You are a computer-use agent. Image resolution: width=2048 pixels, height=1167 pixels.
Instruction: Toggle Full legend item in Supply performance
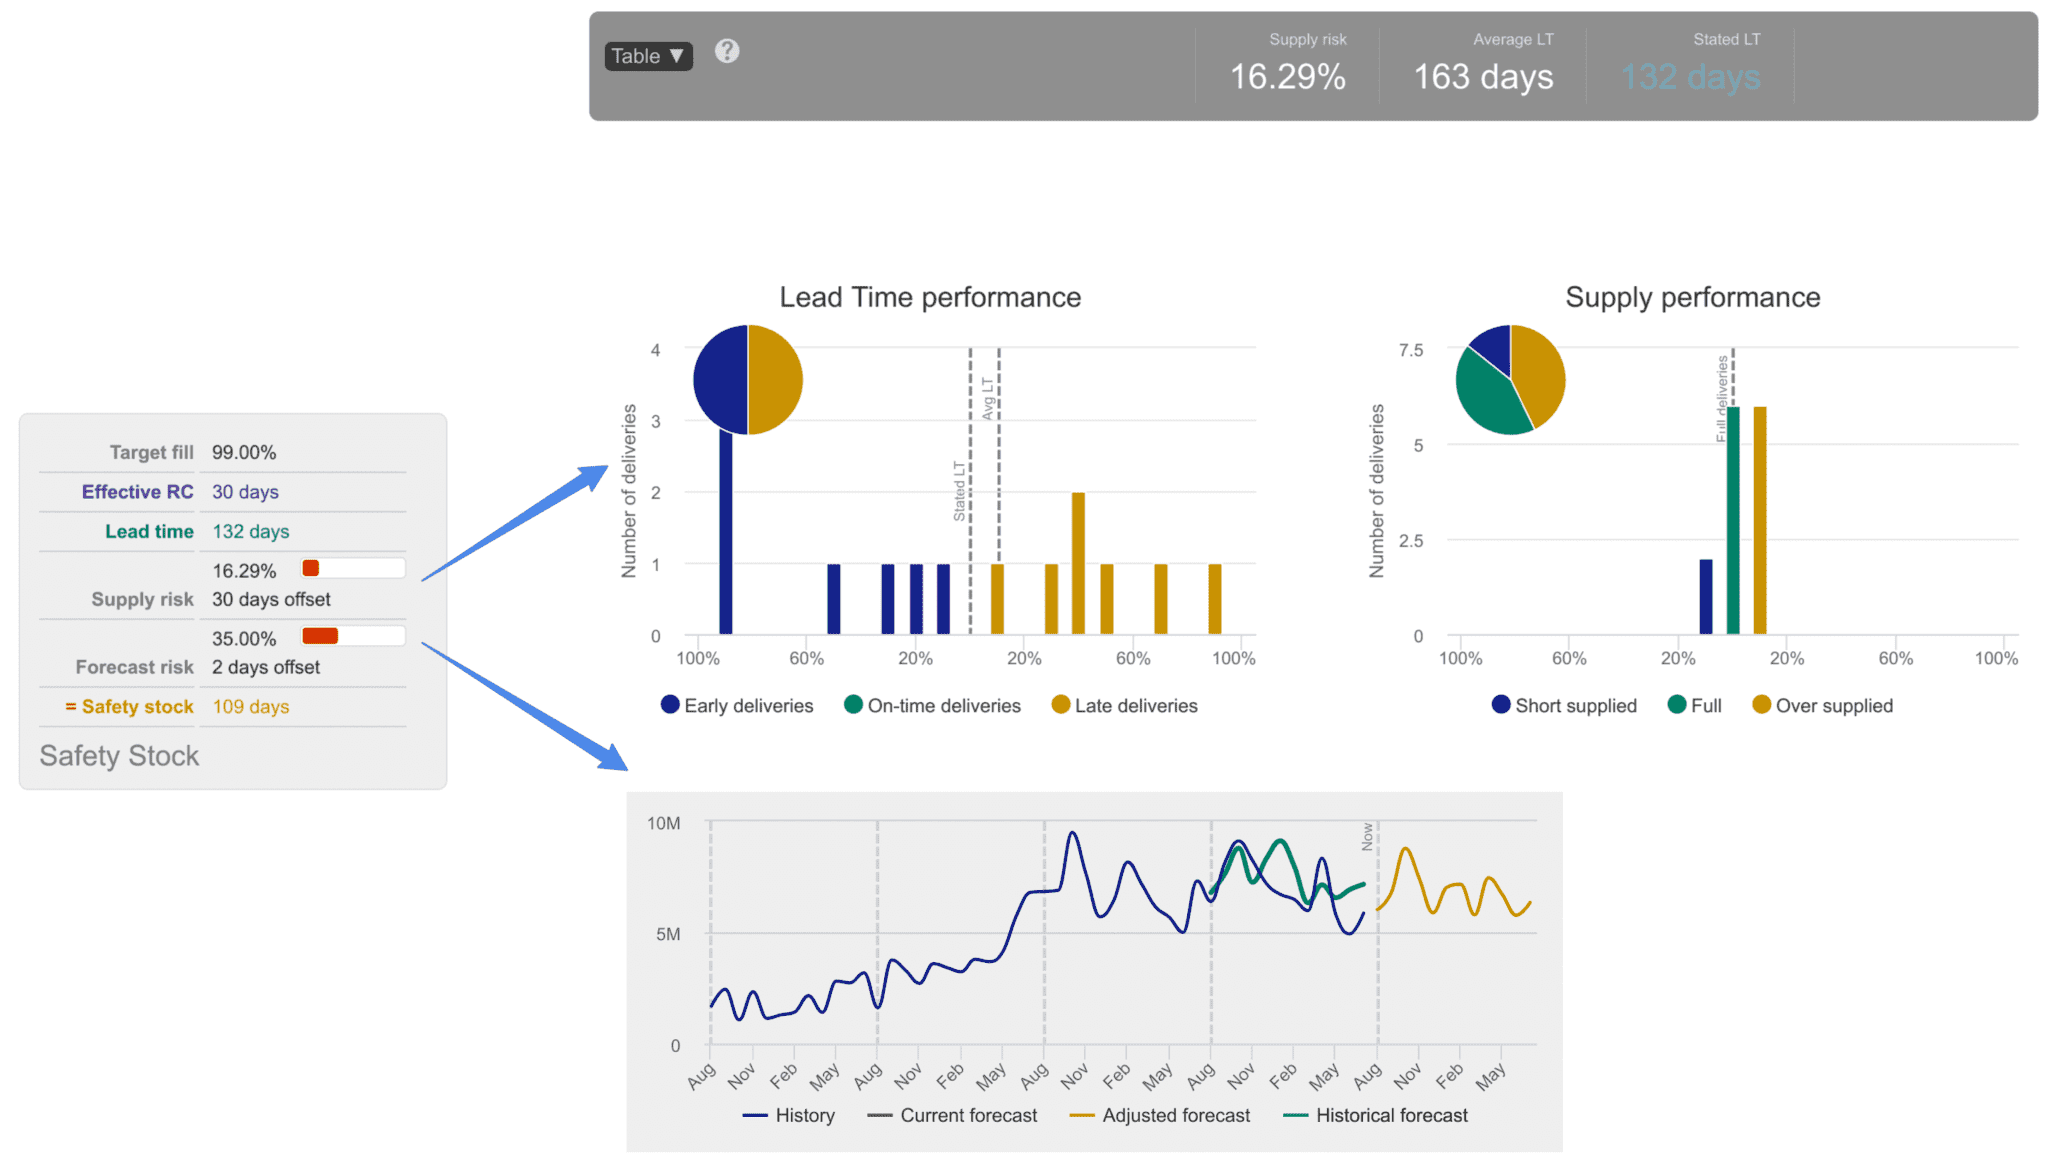pos(1695,705)
